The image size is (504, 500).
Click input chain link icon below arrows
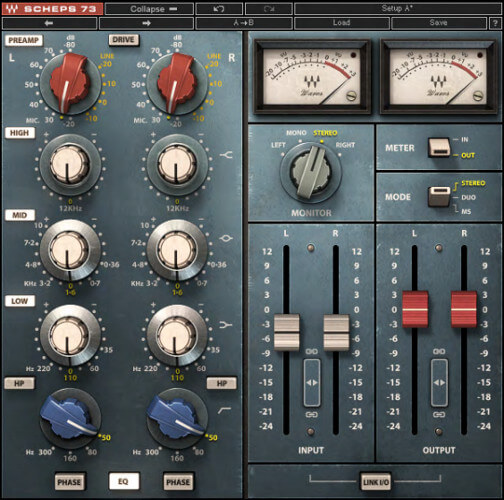[311, 415]
